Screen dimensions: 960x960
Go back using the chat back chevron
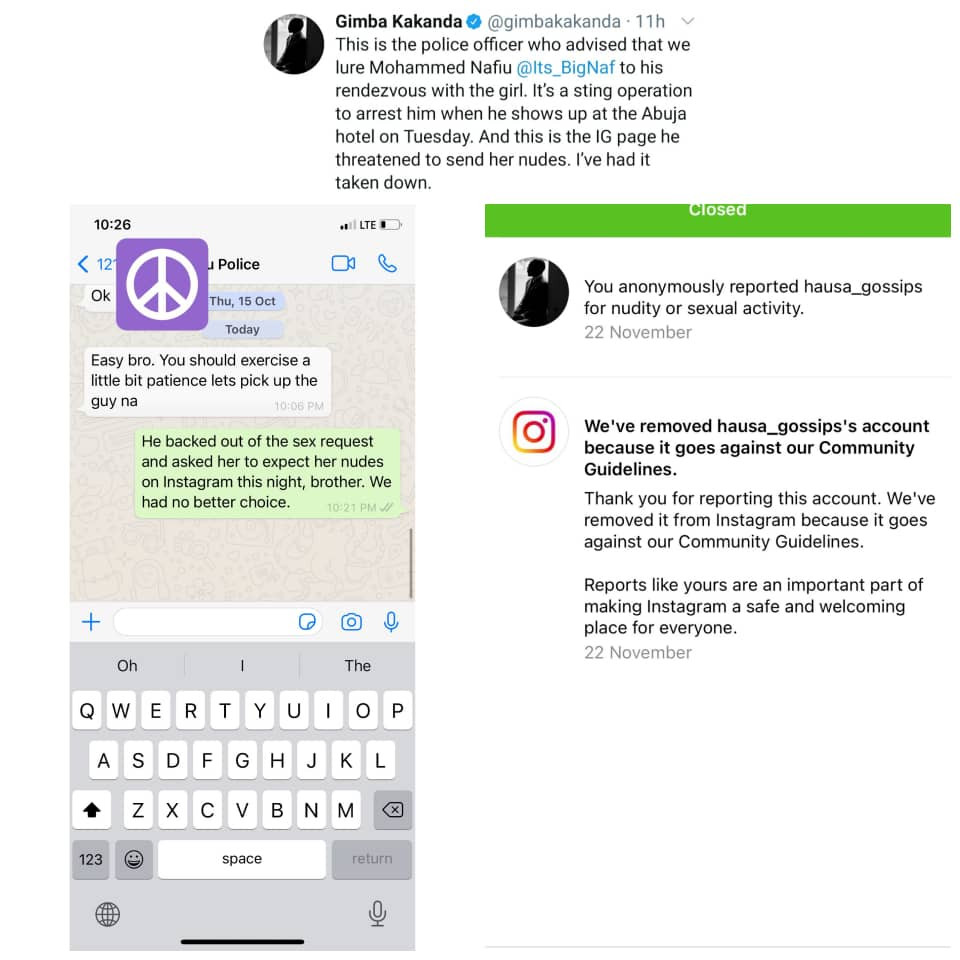pyautogui.click(x=83, y=264)
